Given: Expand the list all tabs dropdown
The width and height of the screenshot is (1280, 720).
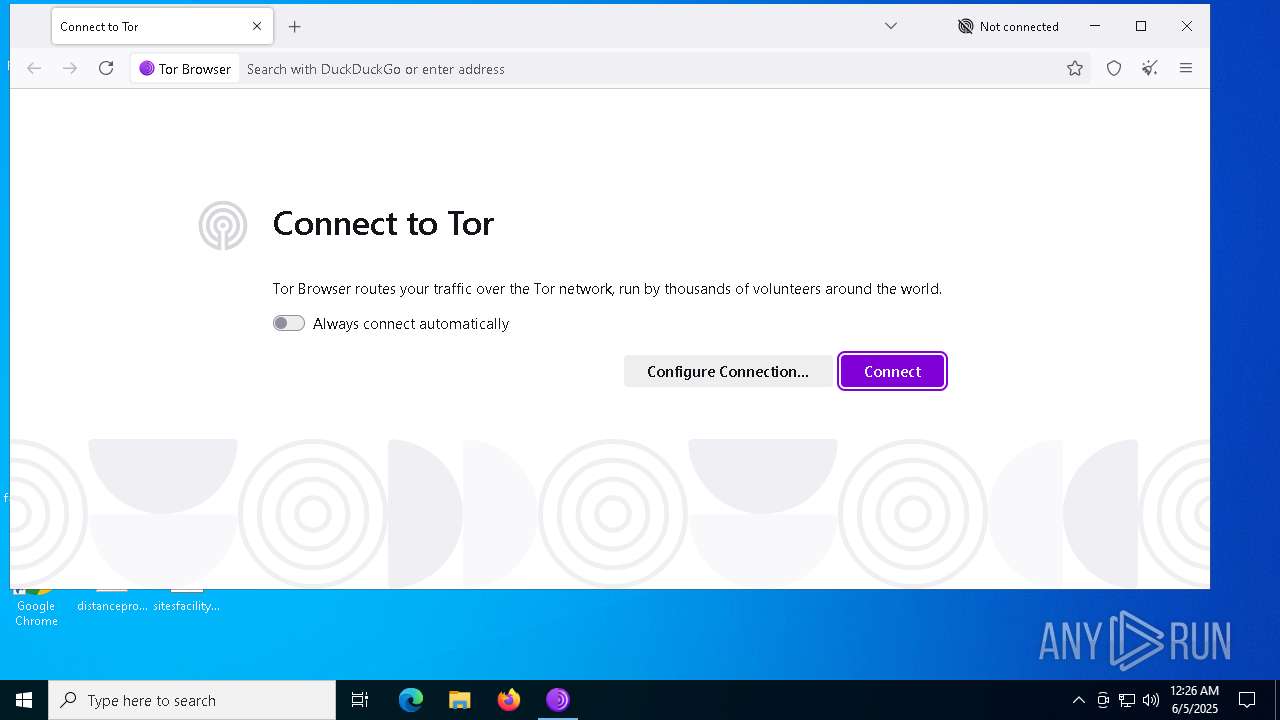Looking at the screenshot, I should pyautogui.click(x=891, y=26).
